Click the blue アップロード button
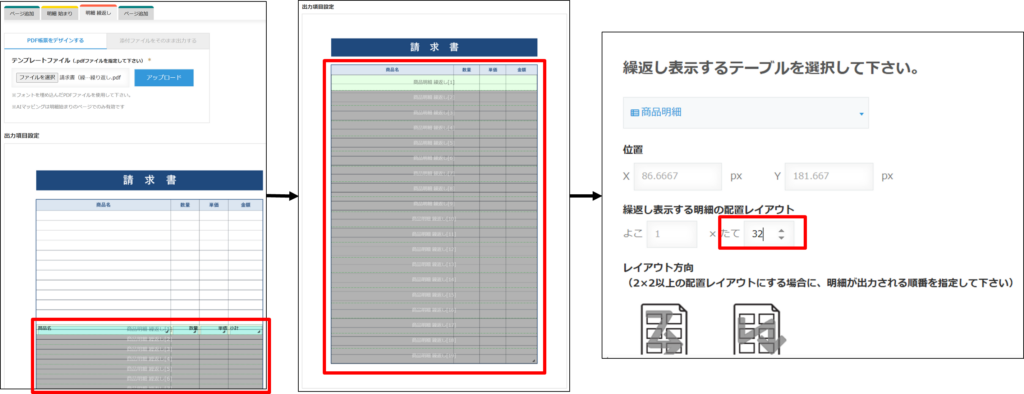The height and width of the screenshot is (394, 1024). tap(164, 77)
